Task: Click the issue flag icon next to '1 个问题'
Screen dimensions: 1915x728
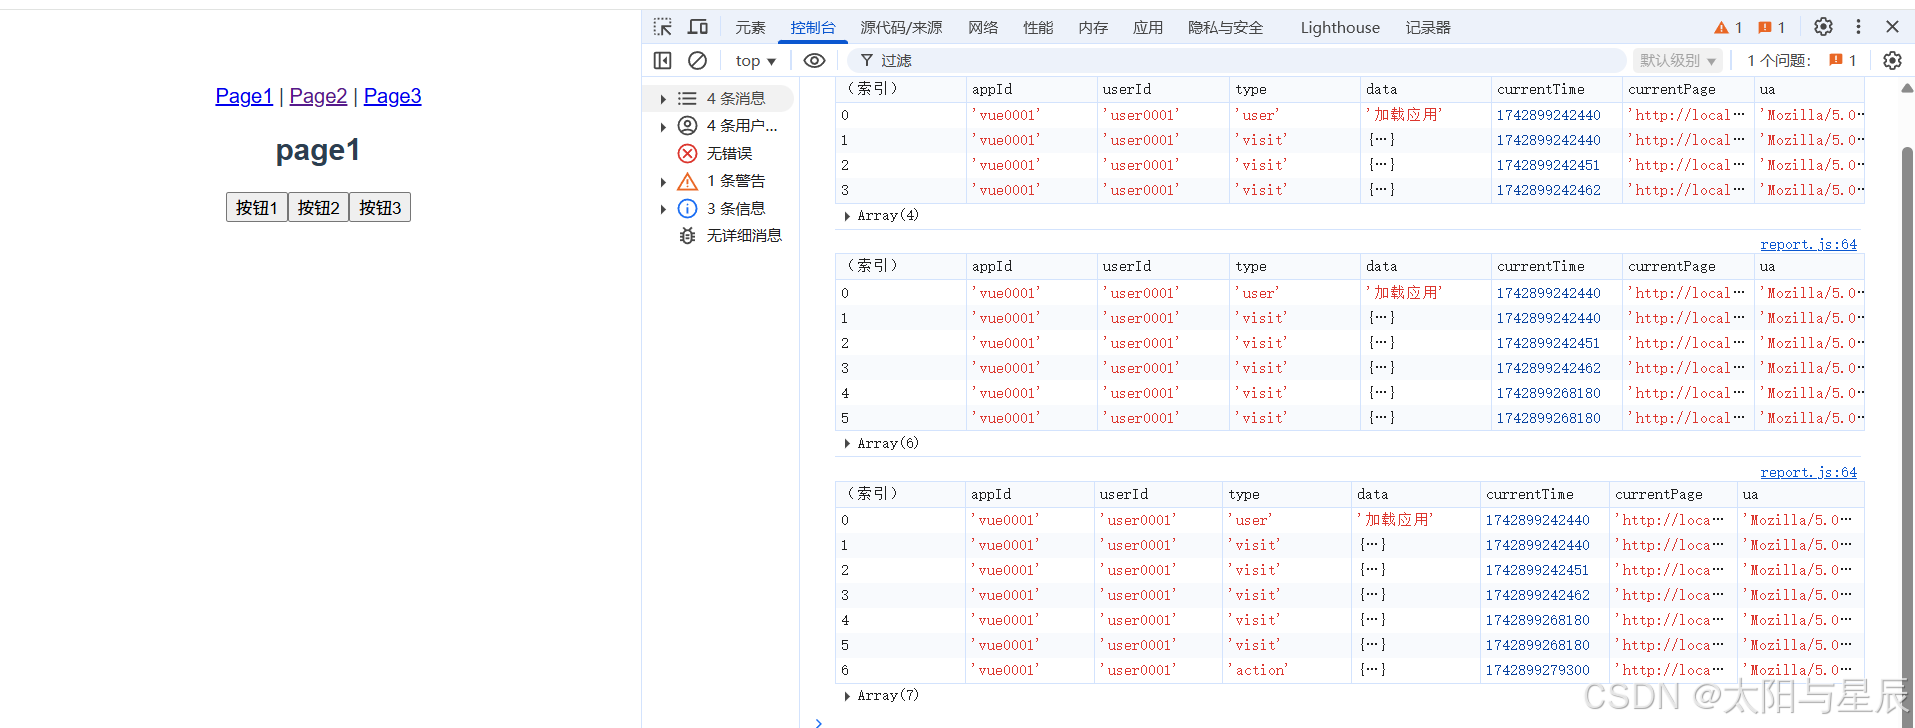Action: (1836, 60)
